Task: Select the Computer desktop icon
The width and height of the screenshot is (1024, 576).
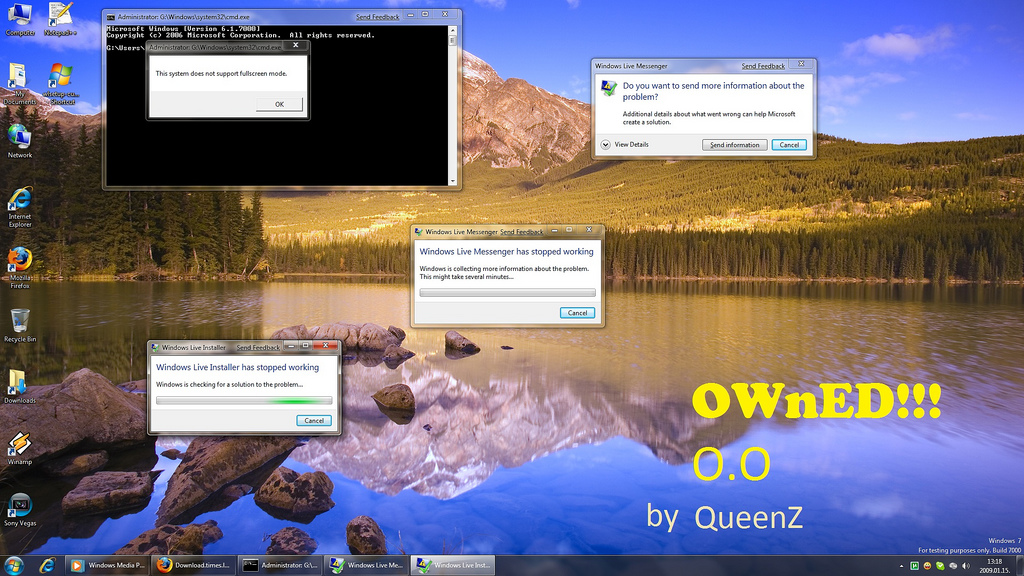Action: (x=20, y=19)
